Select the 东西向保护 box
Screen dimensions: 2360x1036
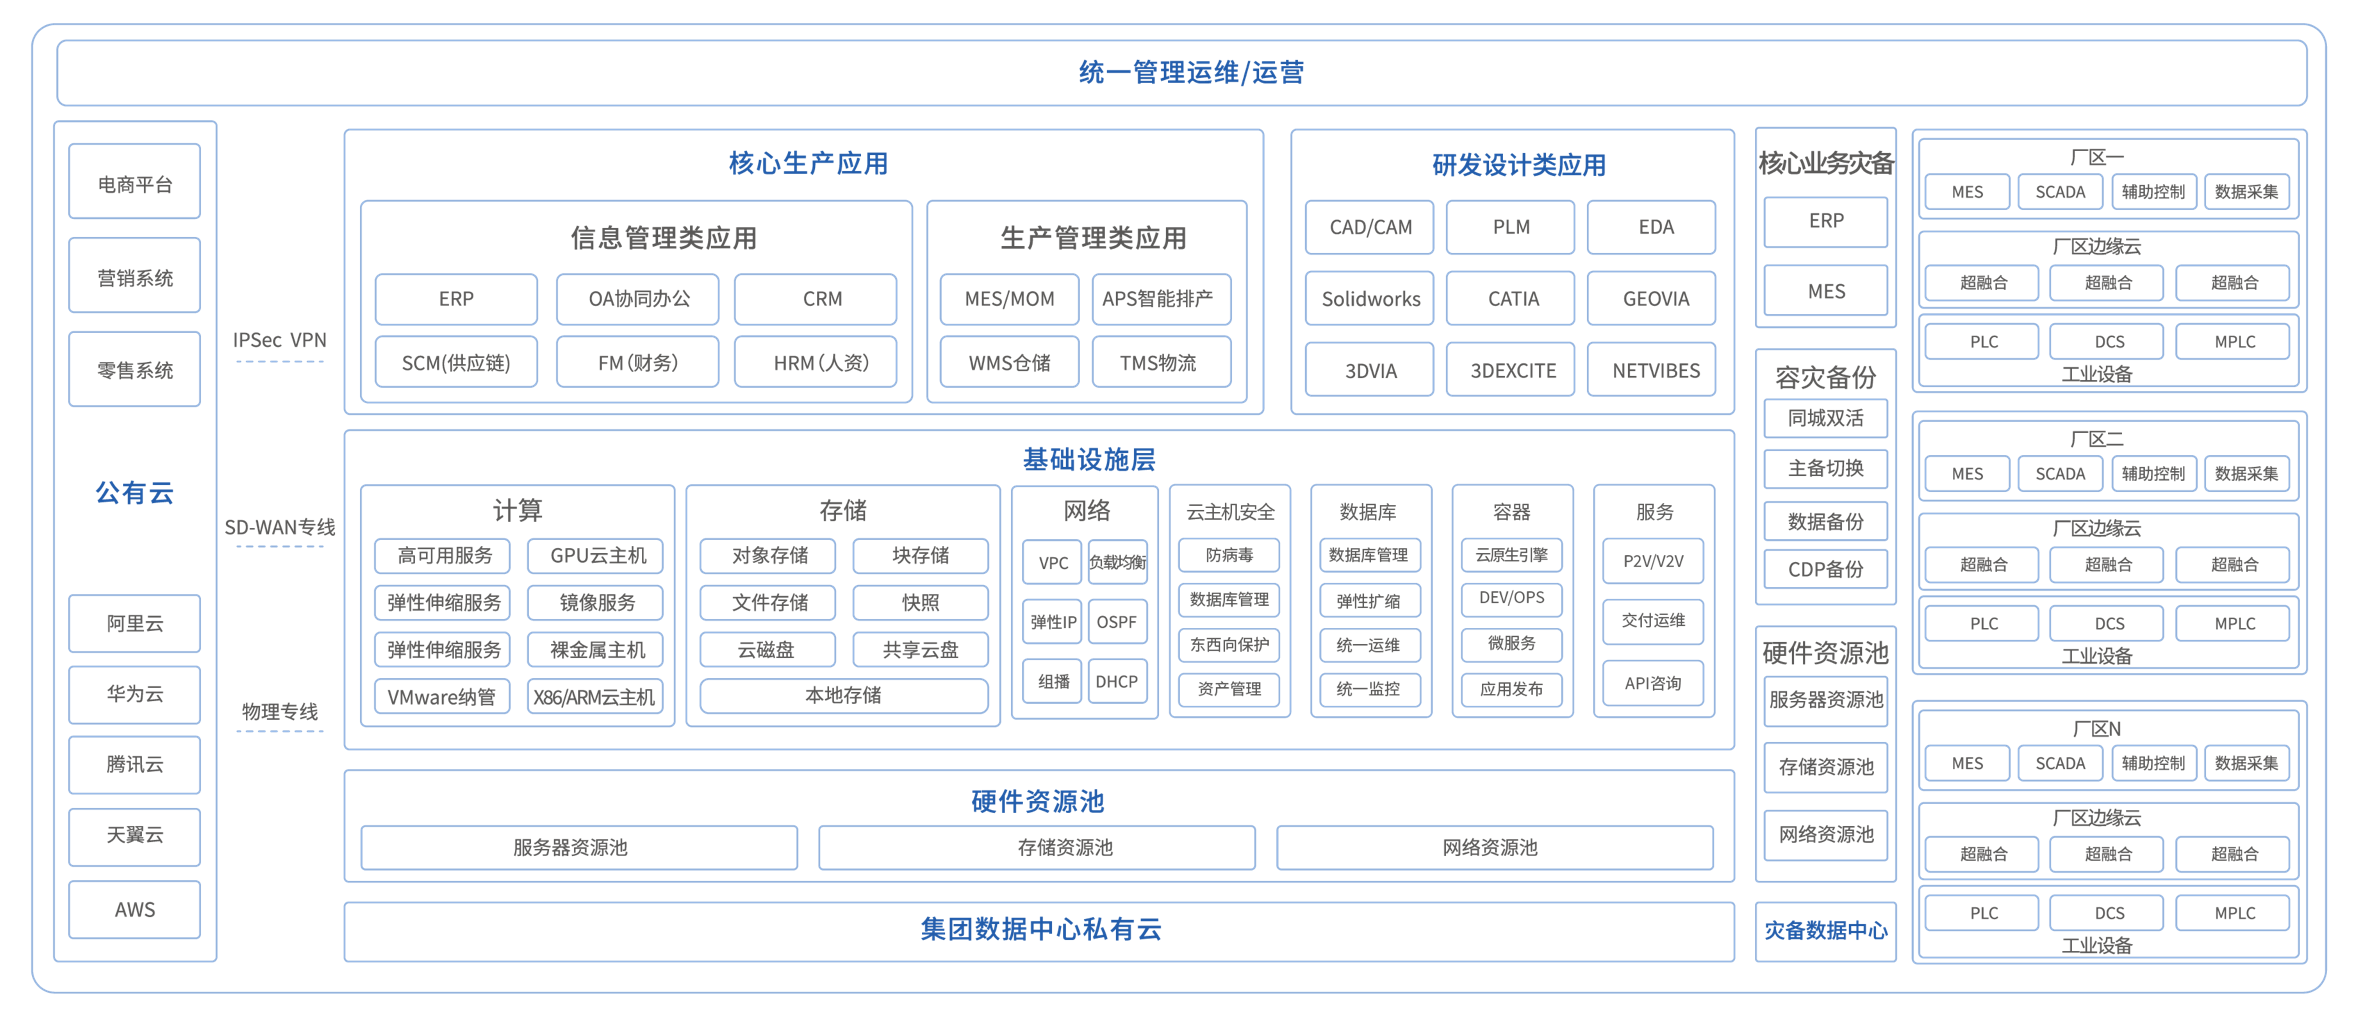click(1229, 645)
